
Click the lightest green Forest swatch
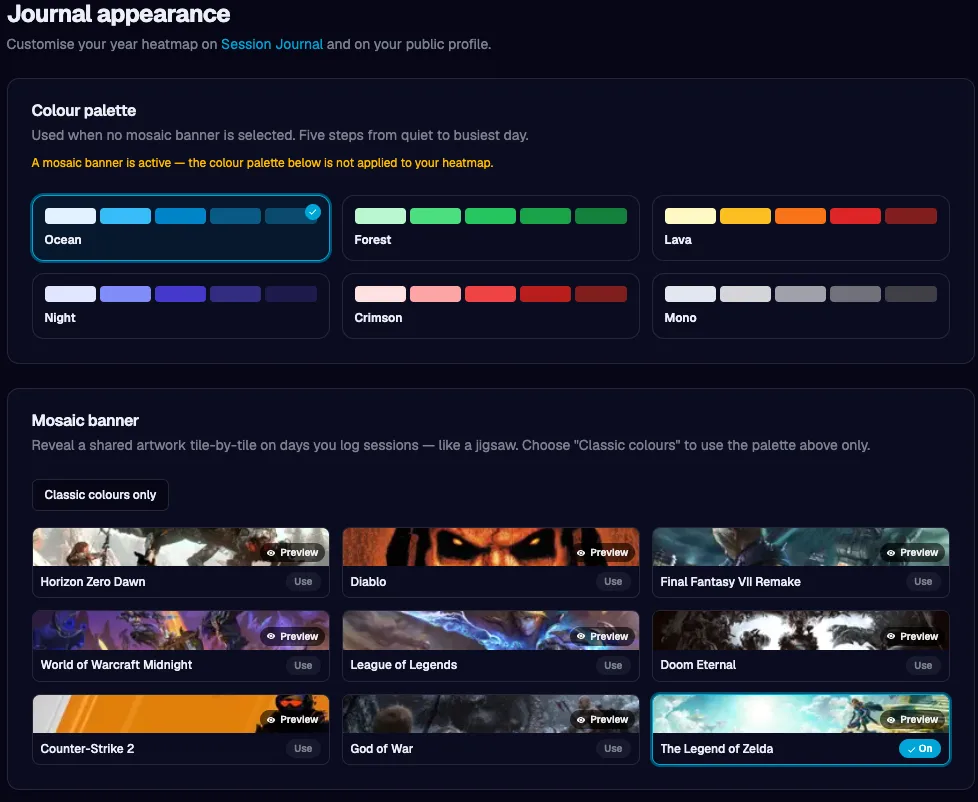coord(380,216)
